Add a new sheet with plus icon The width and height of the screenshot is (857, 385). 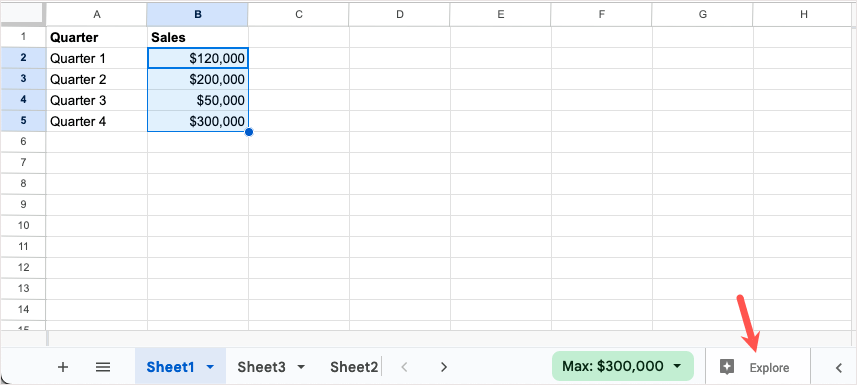63,367
